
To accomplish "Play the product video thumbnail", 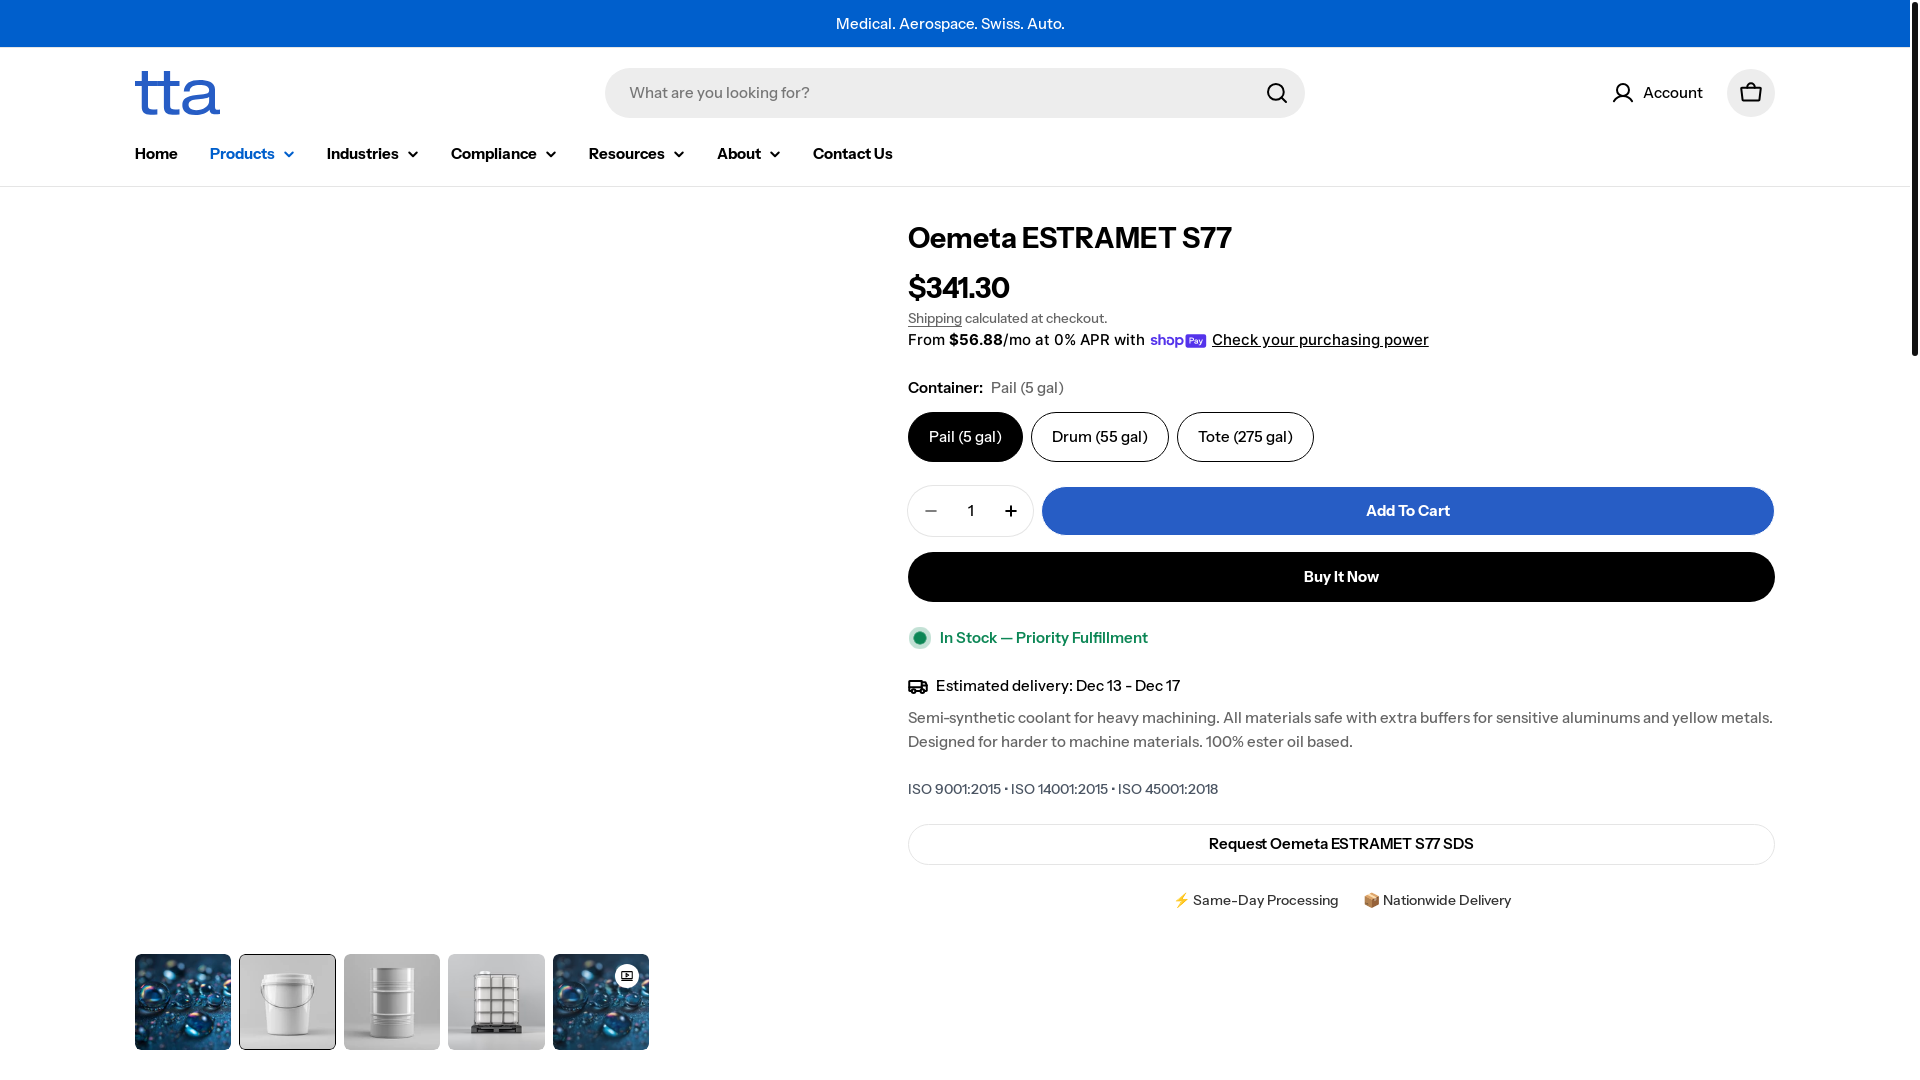I will [x=601, y=1002].
